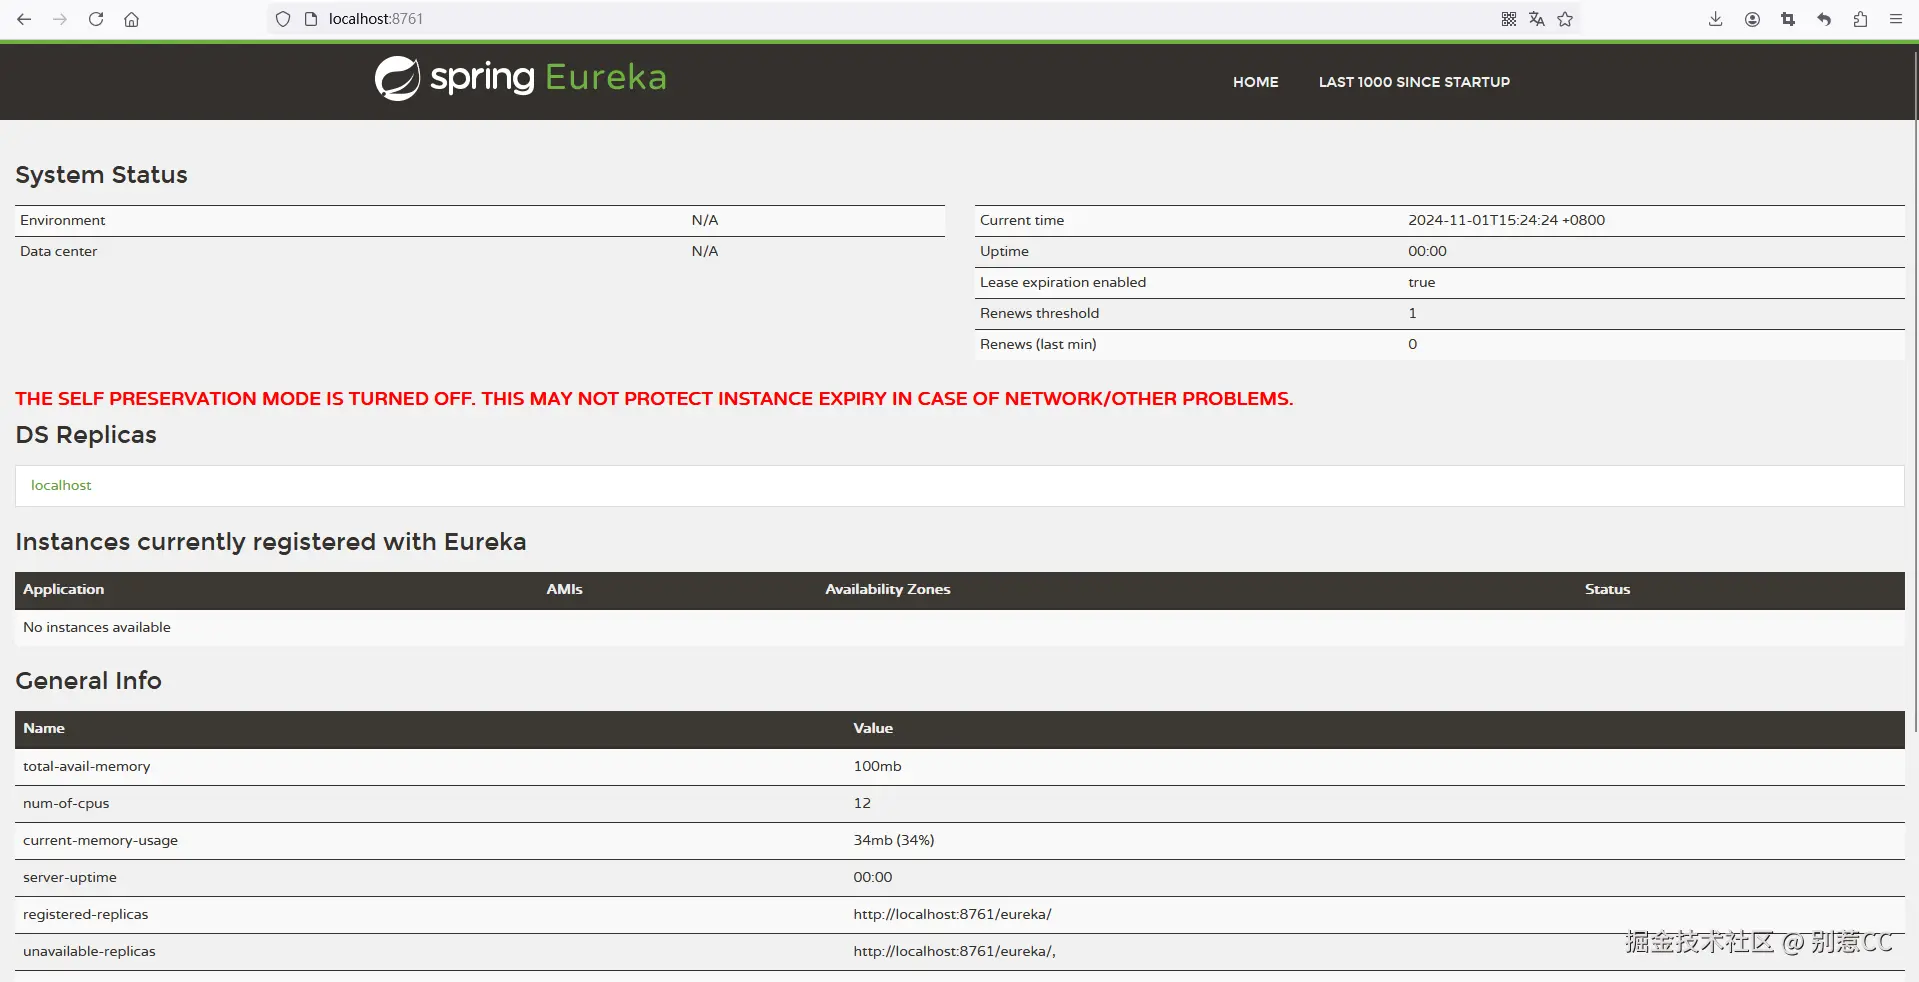Click the page info icon beside the URL
The width and height of the screenshot is (1919, 982).
pyautogui.click(x=311, y=19)
